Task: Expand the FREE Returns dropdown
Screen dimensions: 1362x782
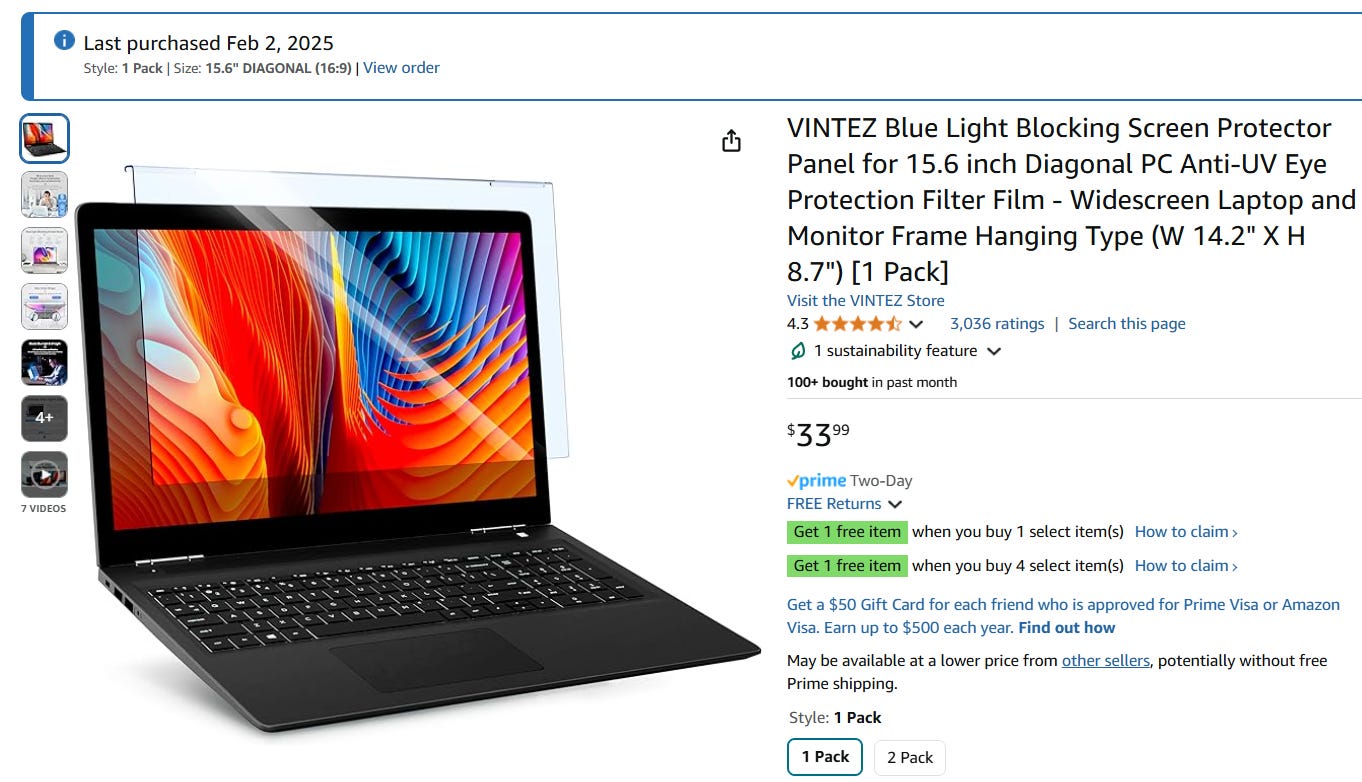Action: 895,504
